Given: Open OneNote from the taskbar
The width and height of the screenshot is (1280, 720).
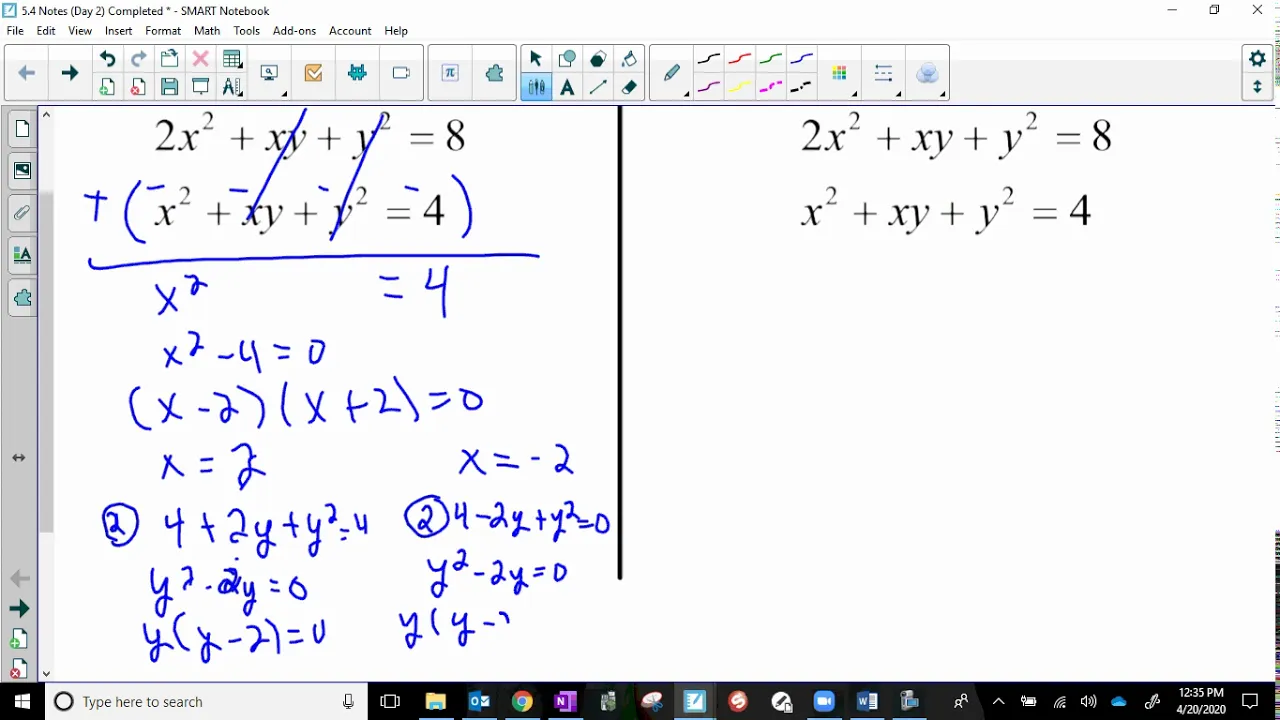Looking at the screenshot, I should coord(565,702).
